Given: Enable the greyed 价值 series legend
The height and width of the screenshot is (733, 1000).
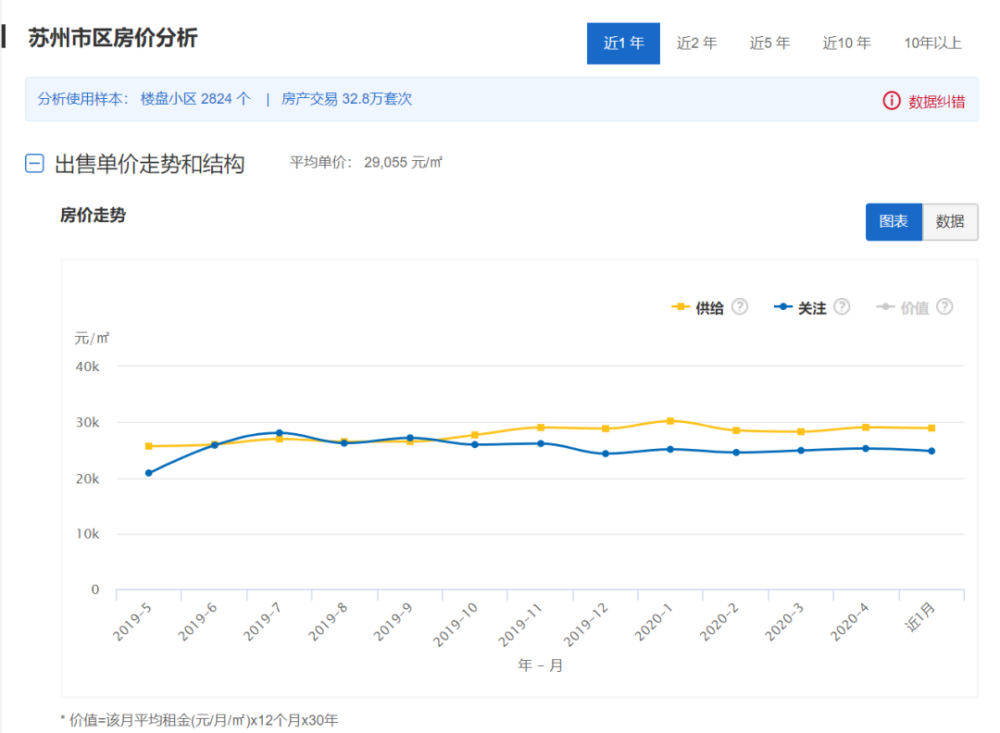Looking at the screenshot, I should pos(915,308).
